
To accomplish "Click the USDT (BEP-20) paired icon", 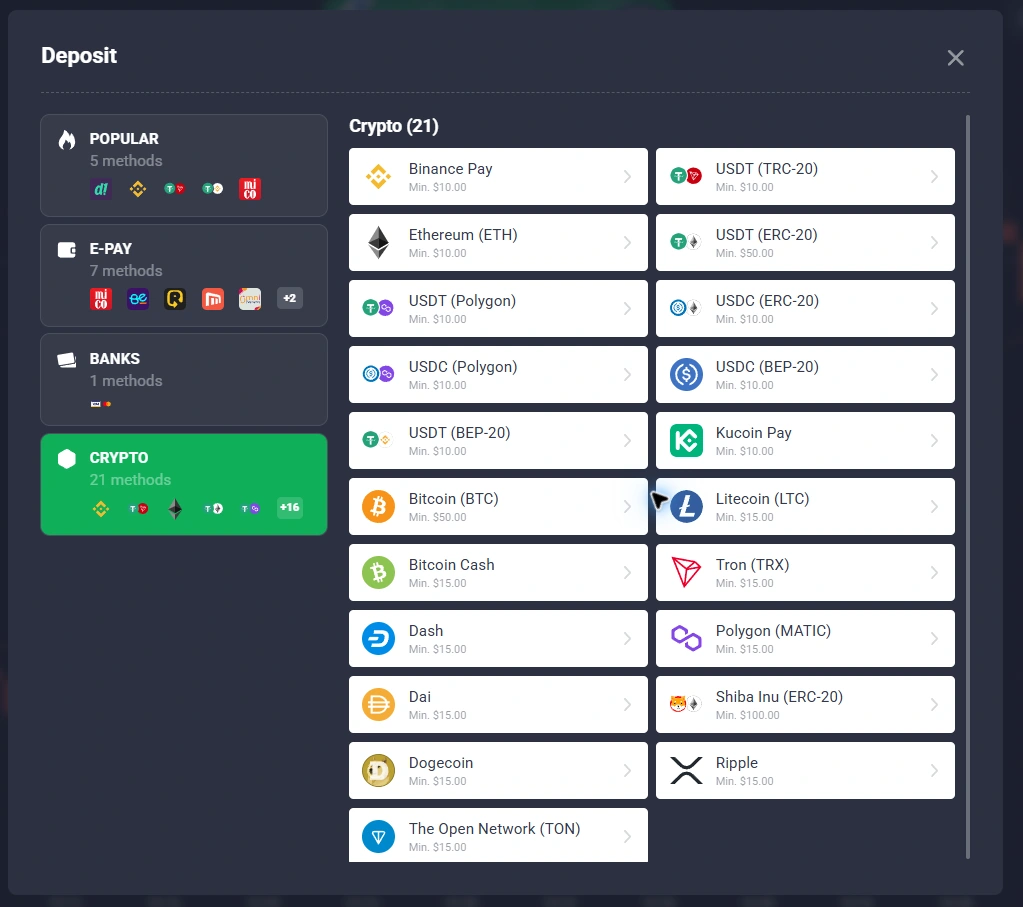I will [377, 440].
